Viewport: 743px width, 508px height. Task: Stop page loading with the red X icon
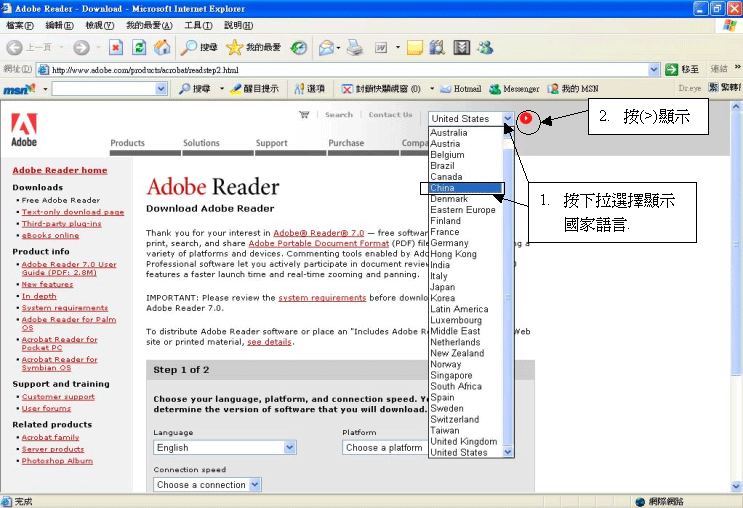coord(116,47)
